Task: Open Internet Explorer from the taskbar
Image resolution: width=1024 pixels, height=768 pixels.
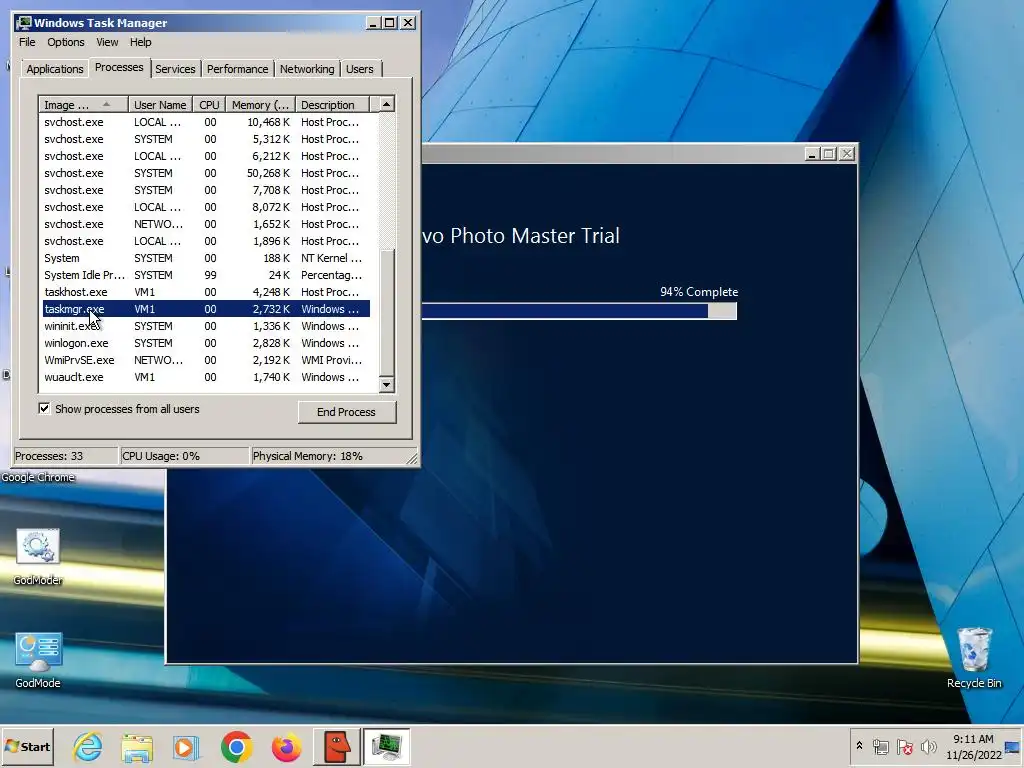Action: click(x=88, y=746)
